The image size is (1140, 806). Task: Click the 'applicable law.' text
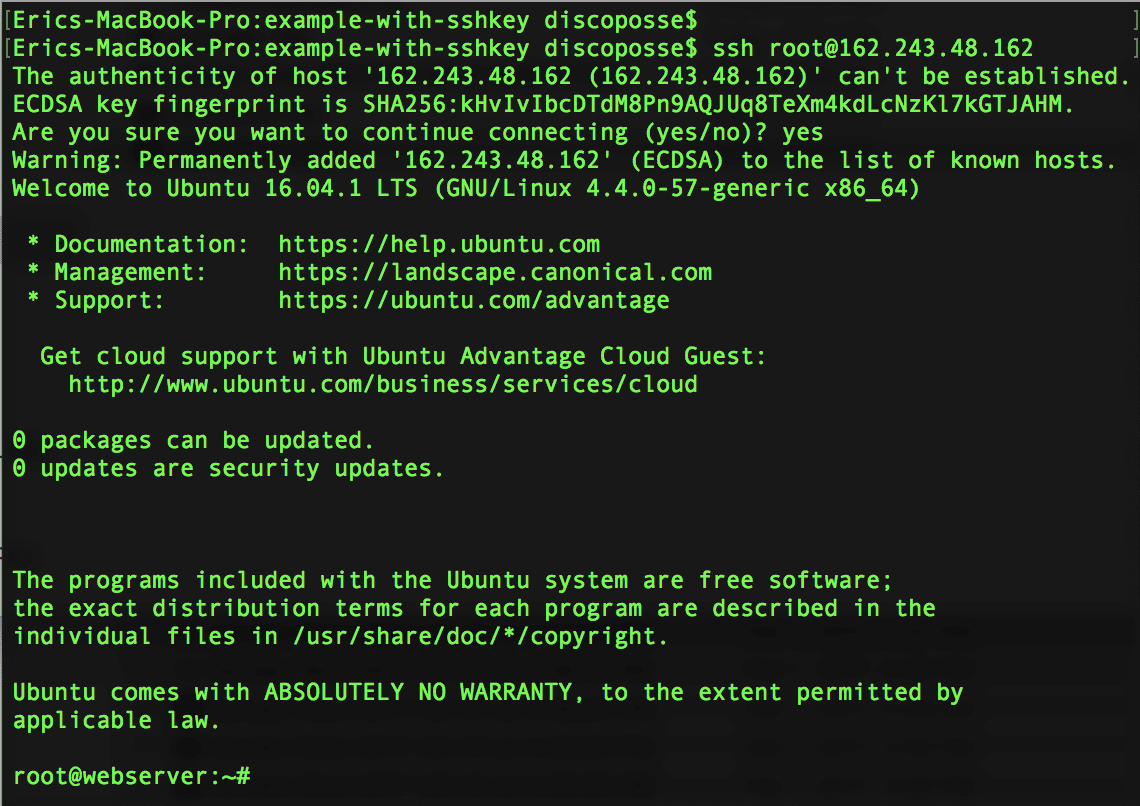coord(116,720)
